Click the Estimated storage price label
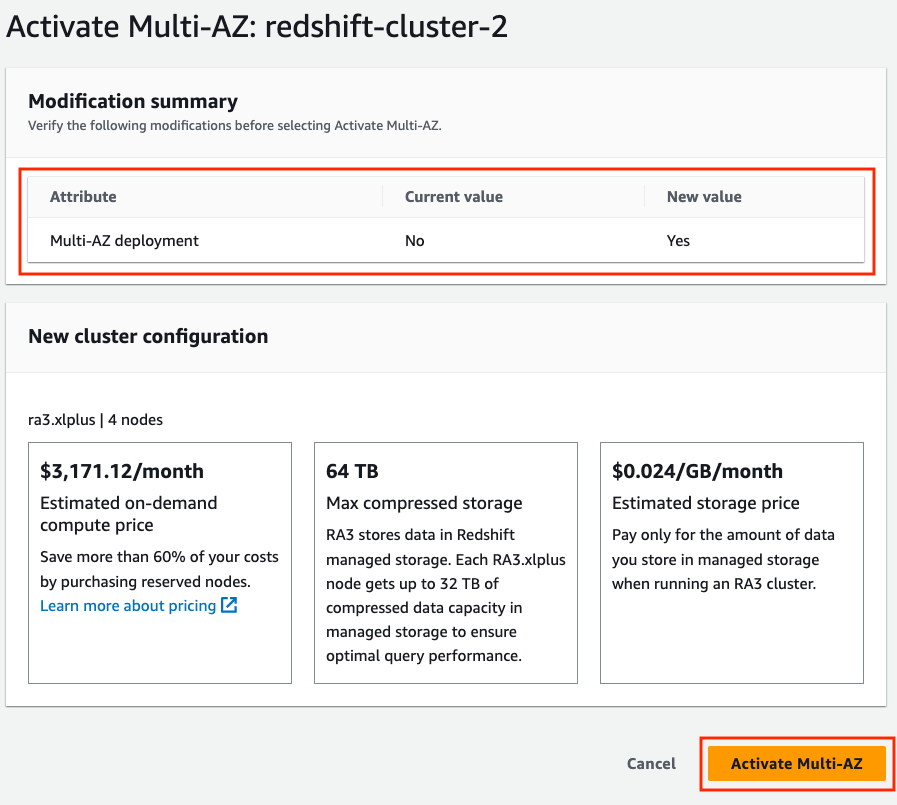This screenshot has width=897, height=805. coord(705,503)
